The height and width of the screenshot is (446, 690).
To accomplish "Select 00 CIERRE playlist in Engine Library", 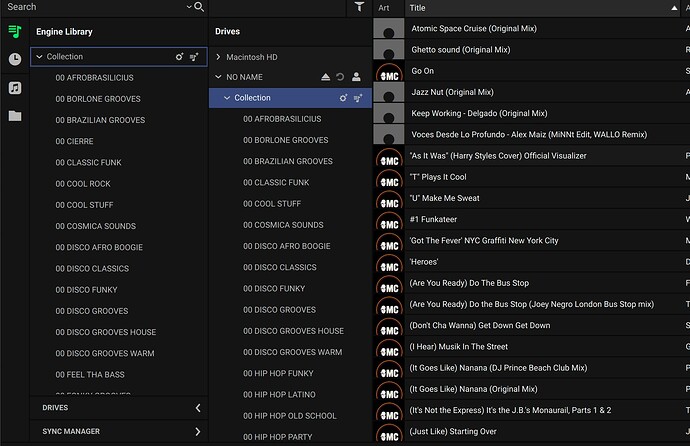I will click(x=74, y=141).
